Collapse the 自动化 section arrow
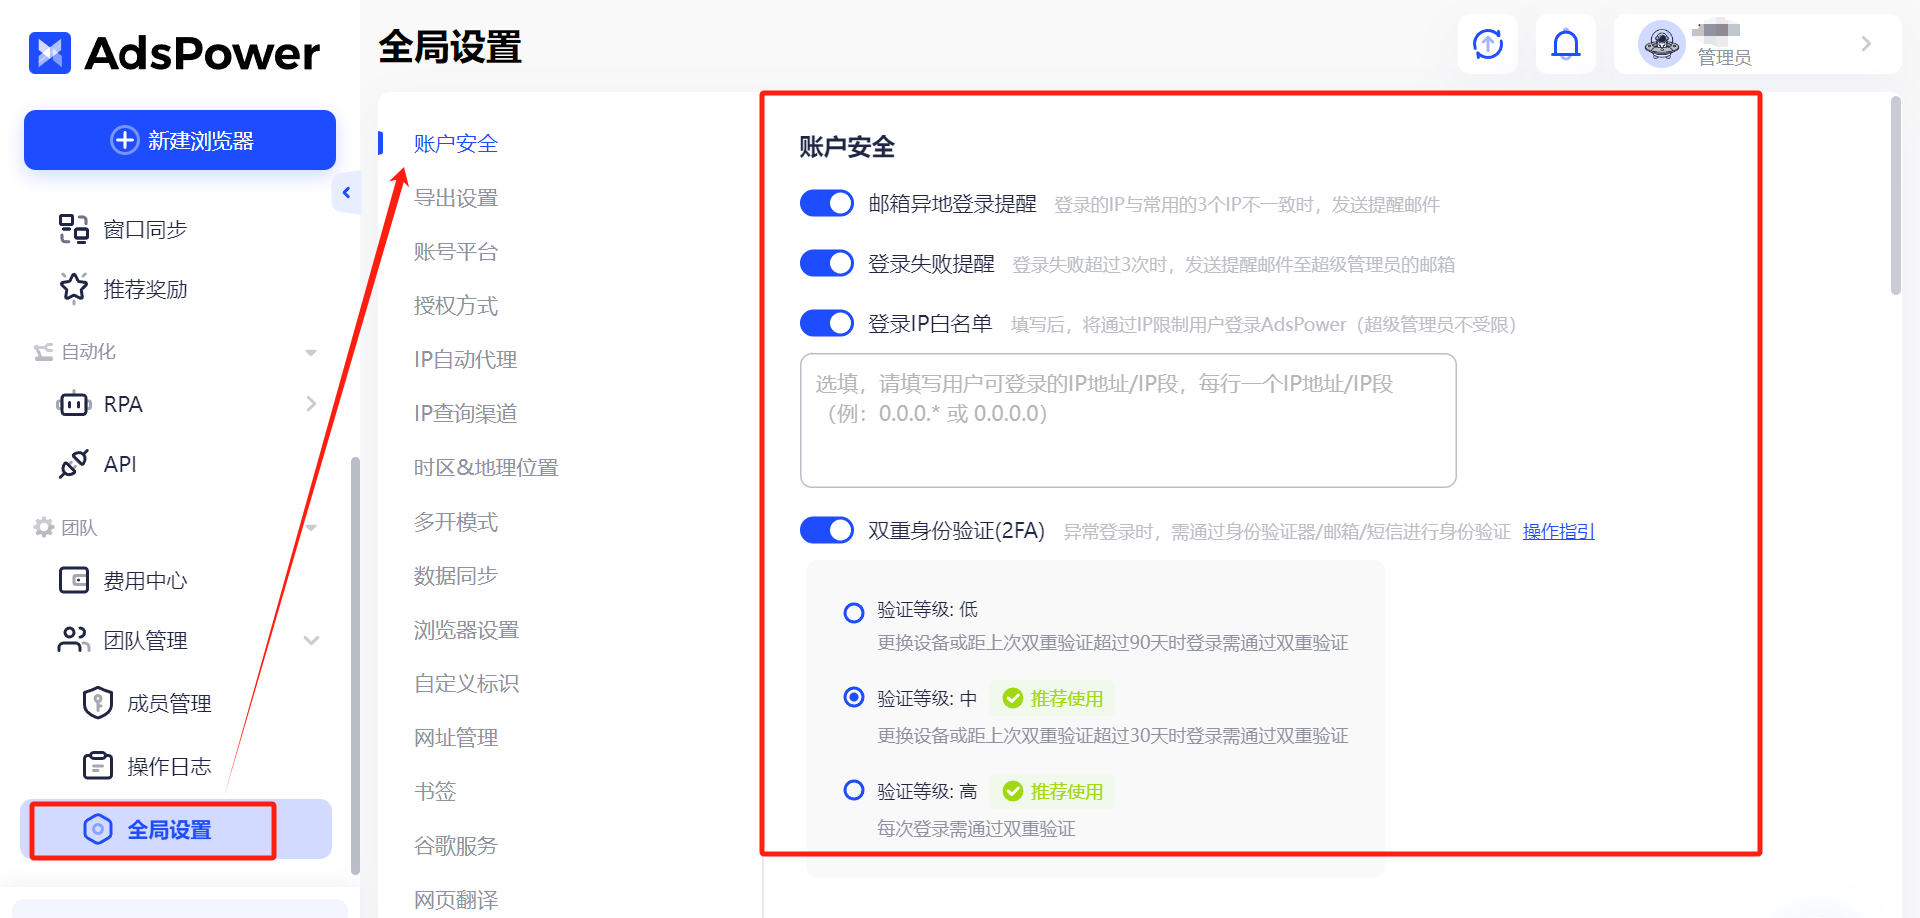This screenshot has height=918, width=1920. pos(311,352)
